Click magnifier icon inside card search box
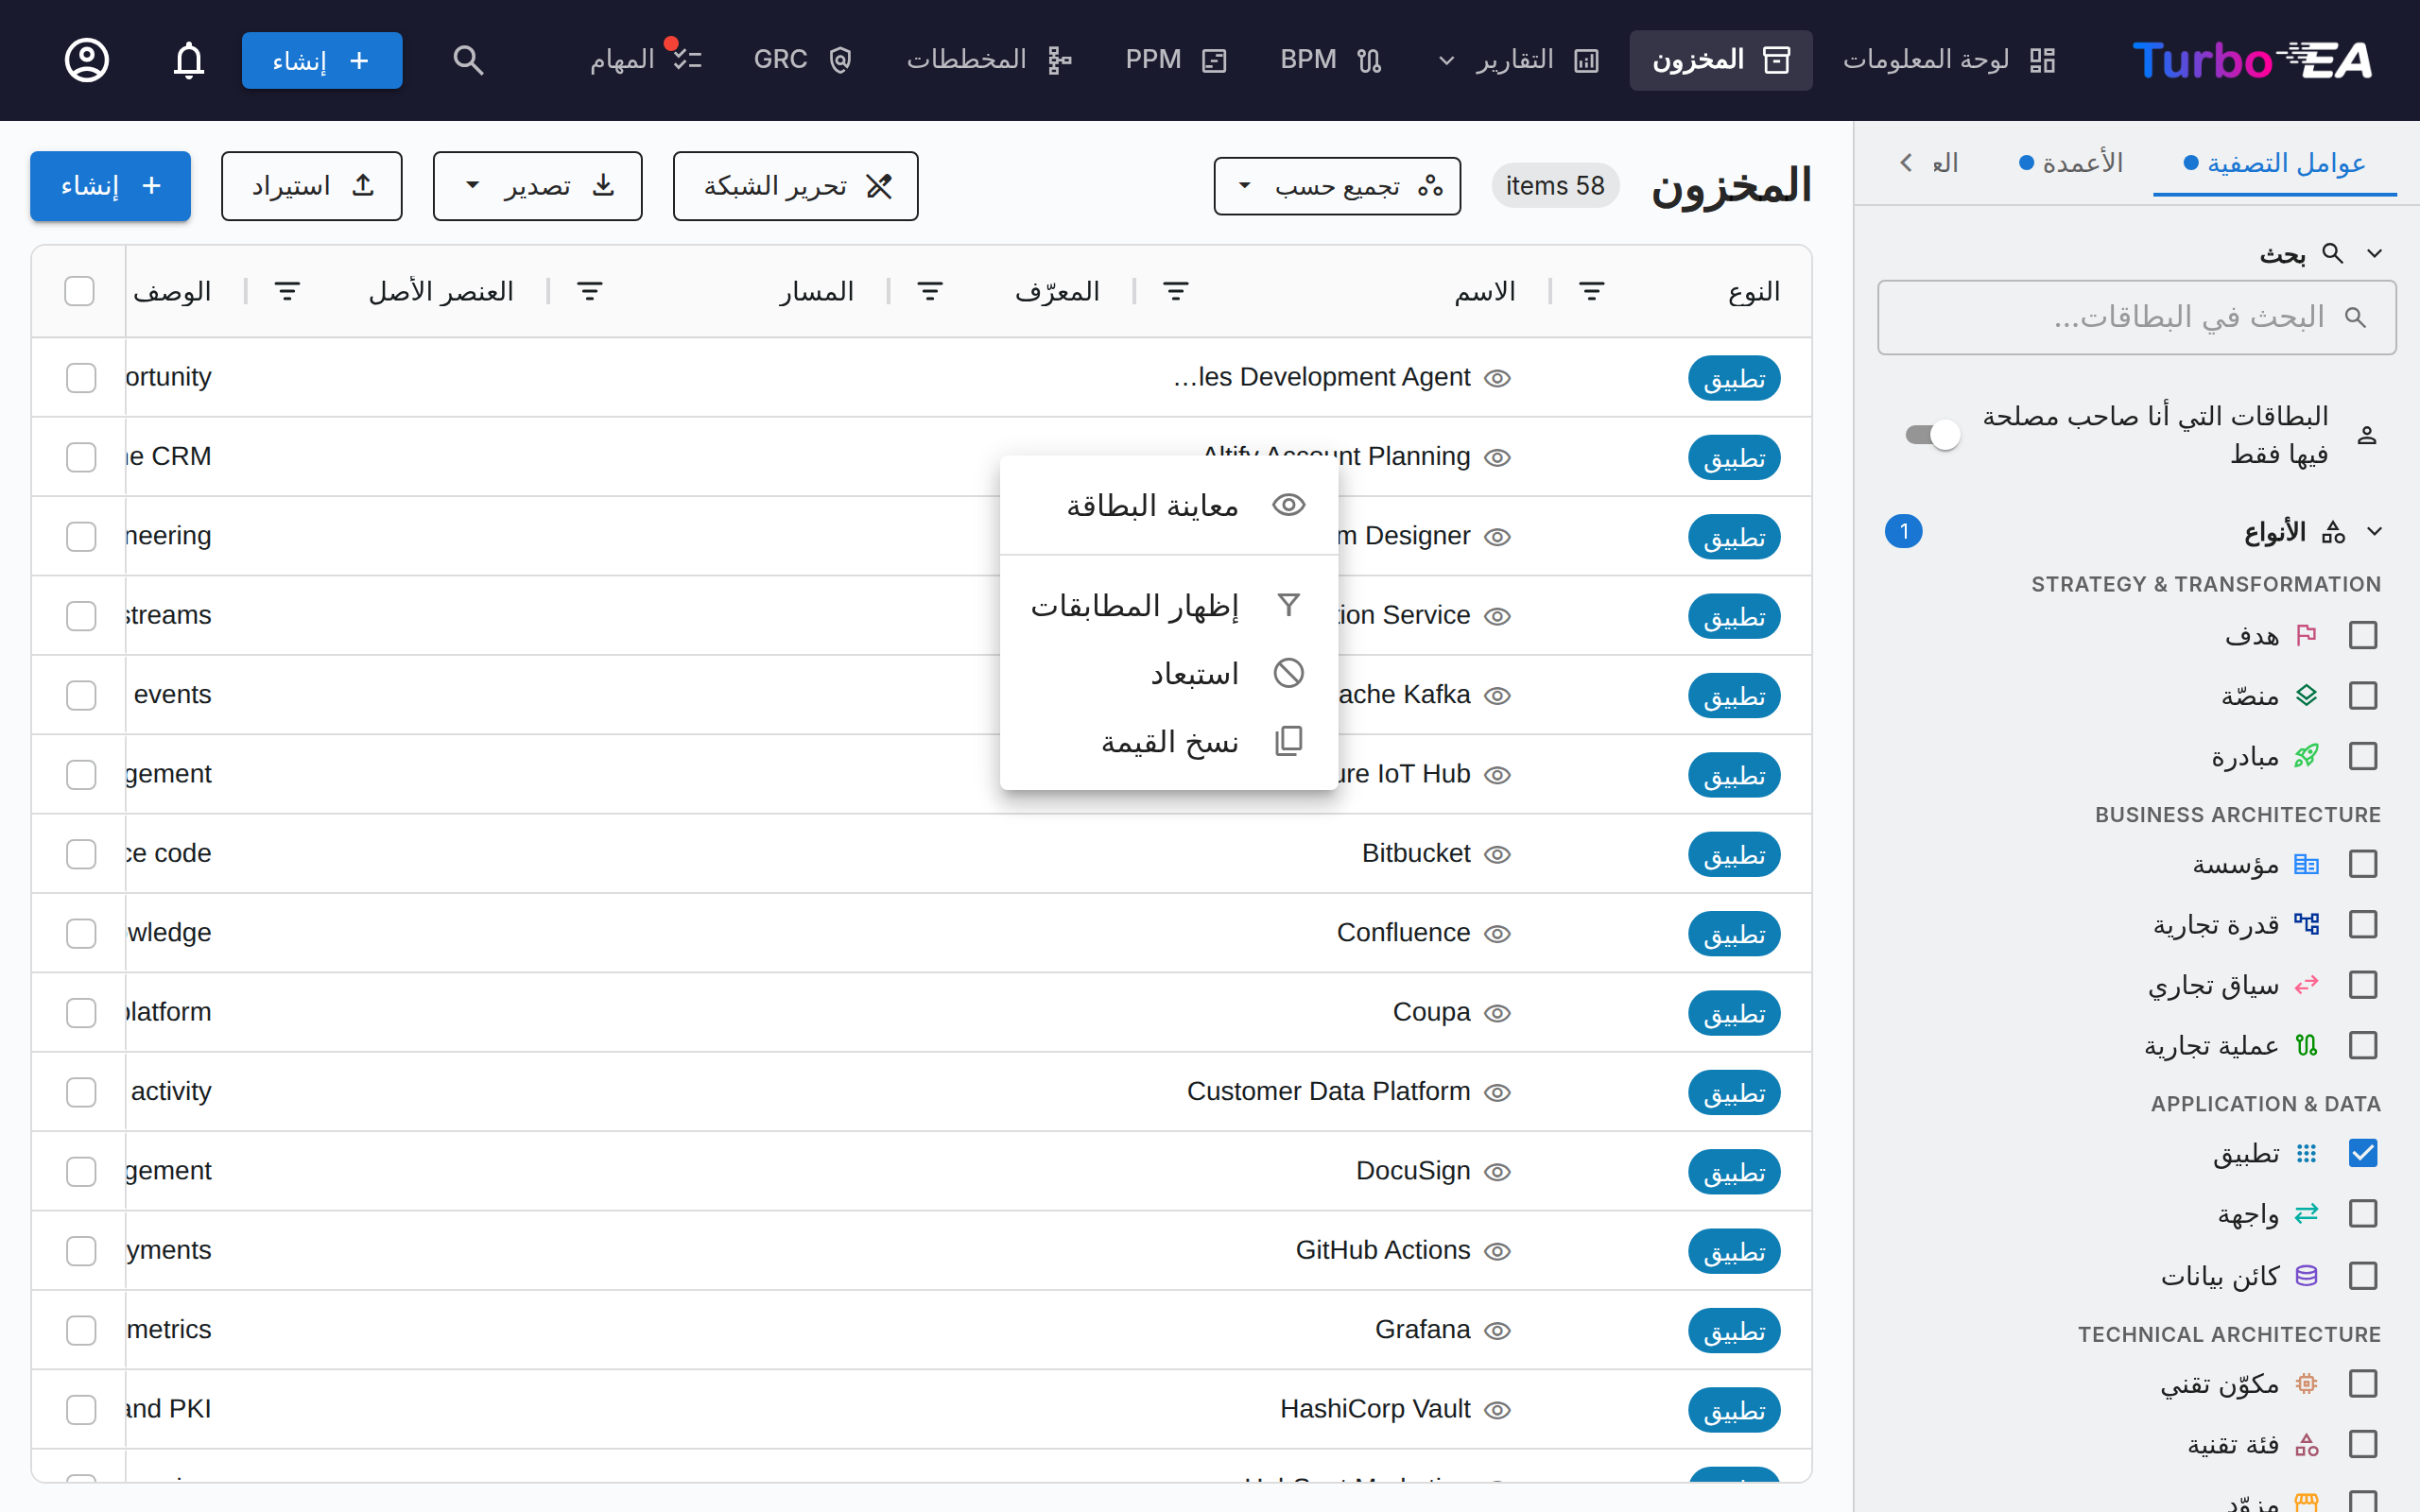Viewport: 2420px width, 1512px height. (x=2356, y=317)
